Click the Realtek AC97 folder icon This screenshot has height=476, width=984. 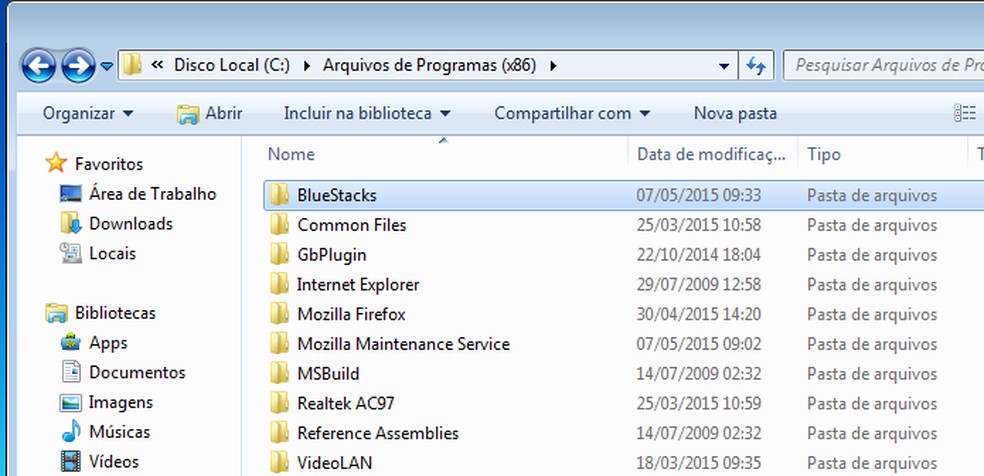tap(280, 403)
